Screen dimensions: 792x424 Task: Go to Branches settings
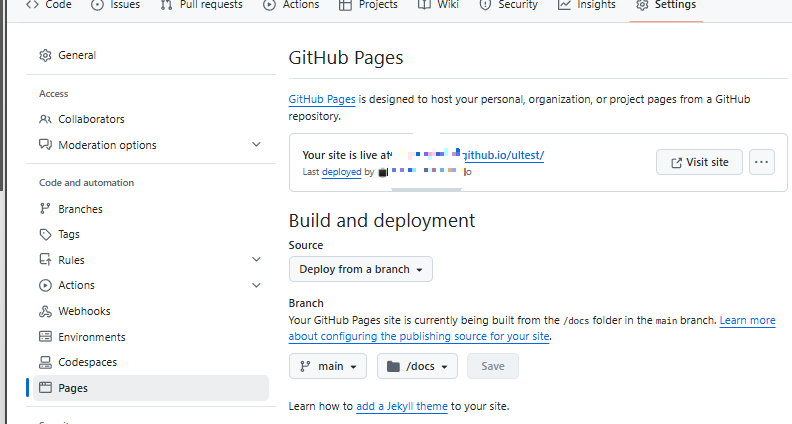coord(151,209)
